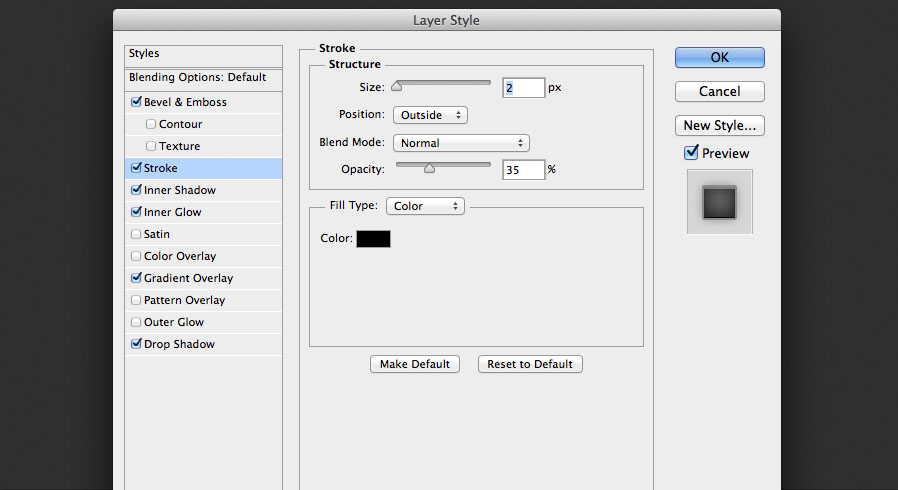Click the Opacity value input field
This screenshot has height=490, width=898.
click(x=523, y=169)
